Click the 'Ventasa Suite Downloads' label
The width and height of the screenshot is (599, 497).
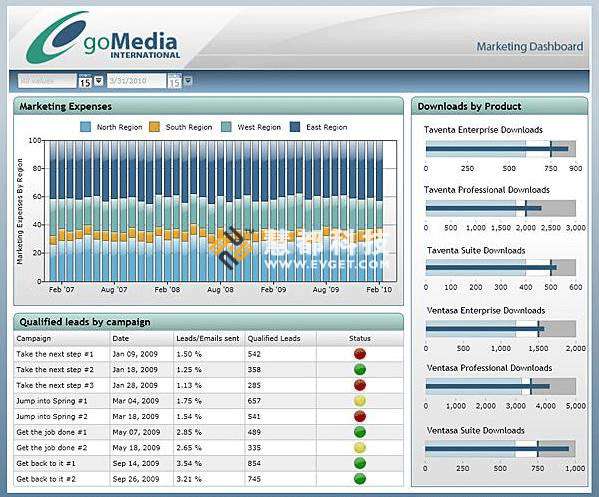(476, 431)
